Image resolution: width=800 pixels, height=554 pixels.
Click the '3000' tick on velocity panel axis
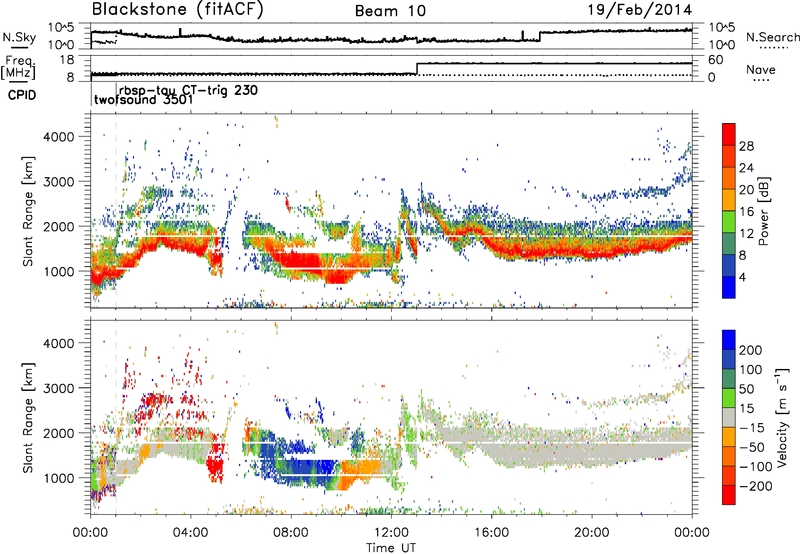coord(59,388)
